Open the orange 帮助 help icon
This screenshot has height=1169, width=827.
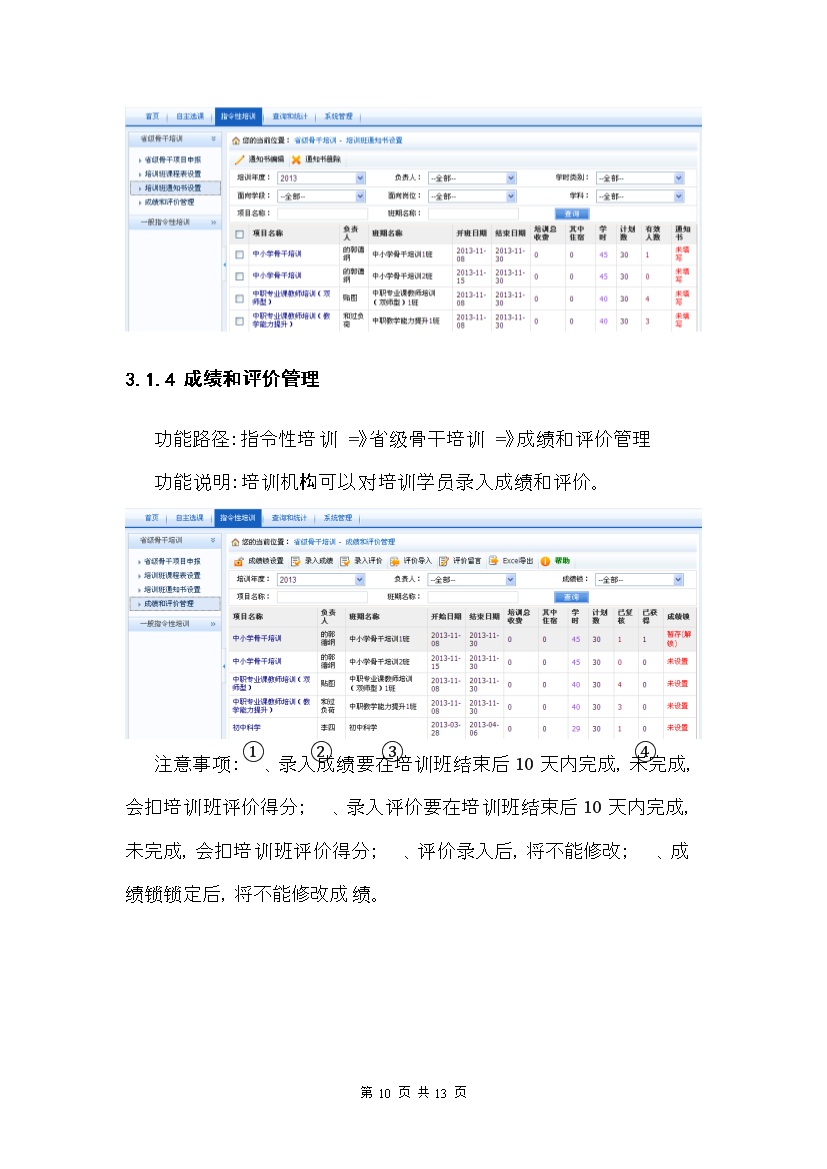click(x=545, y=561)
